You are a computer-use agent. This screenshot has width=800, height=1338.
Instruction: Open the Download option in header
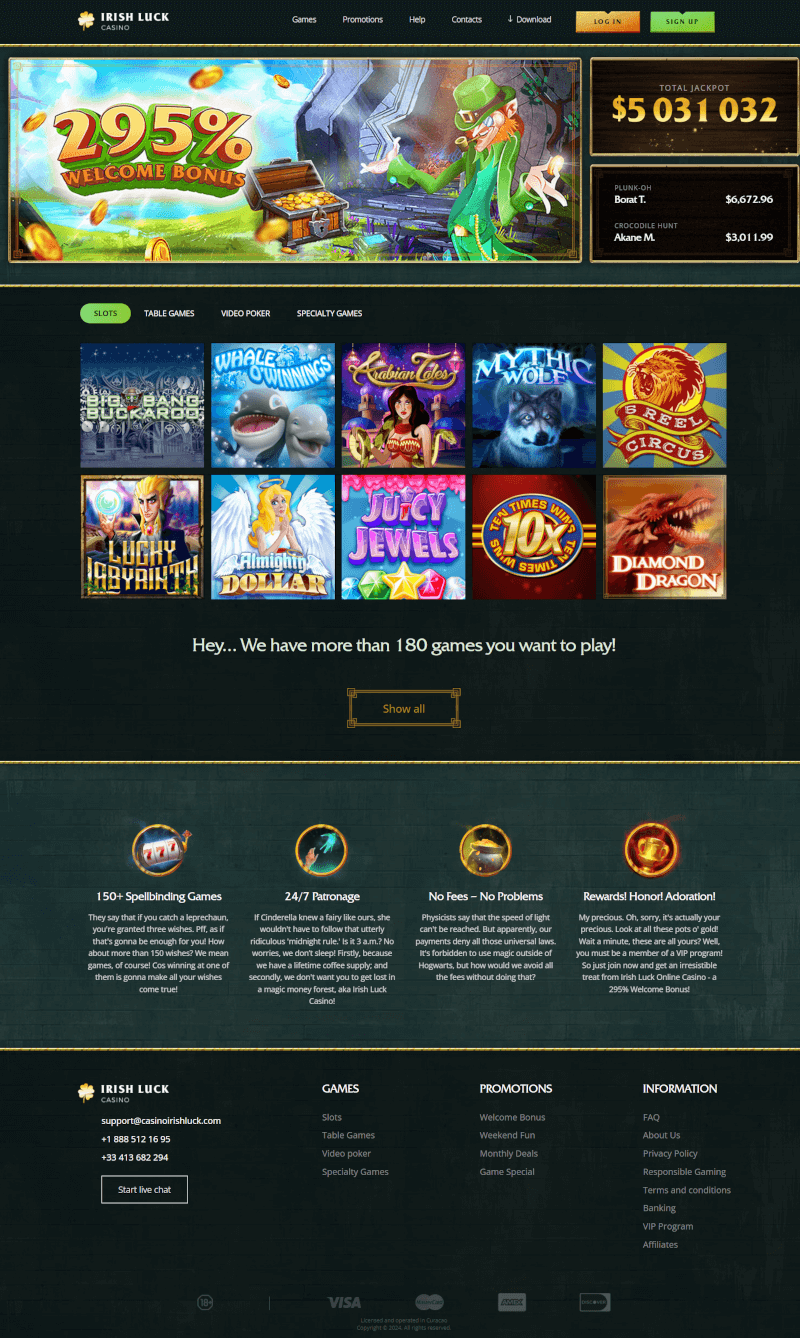click(x=529, y=19)
